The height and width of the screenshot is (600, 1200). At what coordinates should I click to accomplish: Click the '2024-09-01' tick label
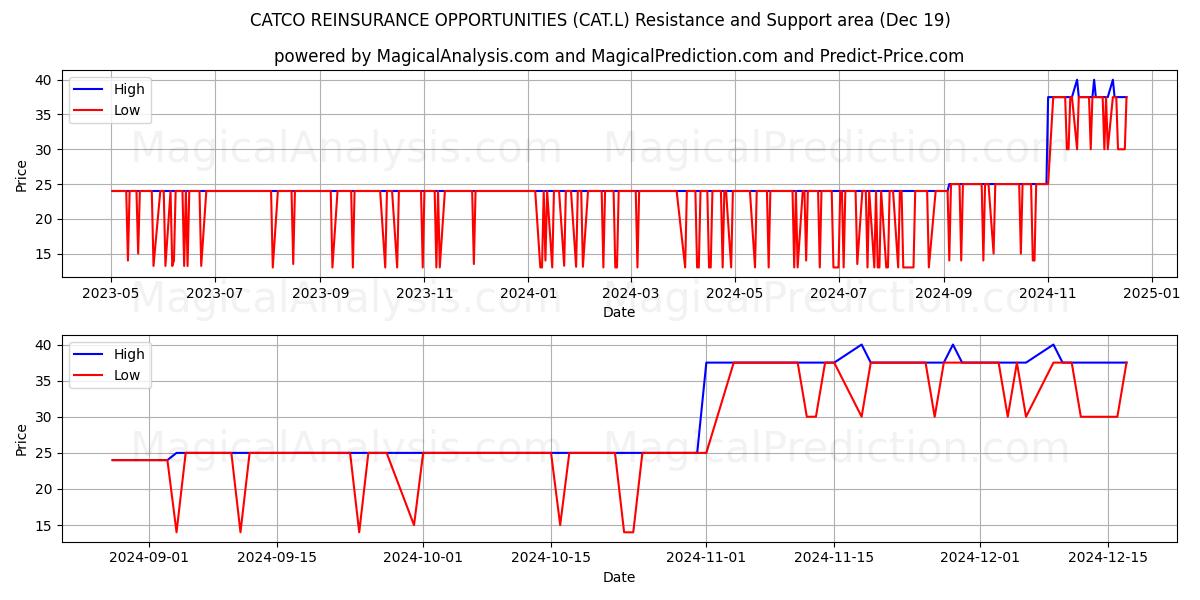click(149, 557)
